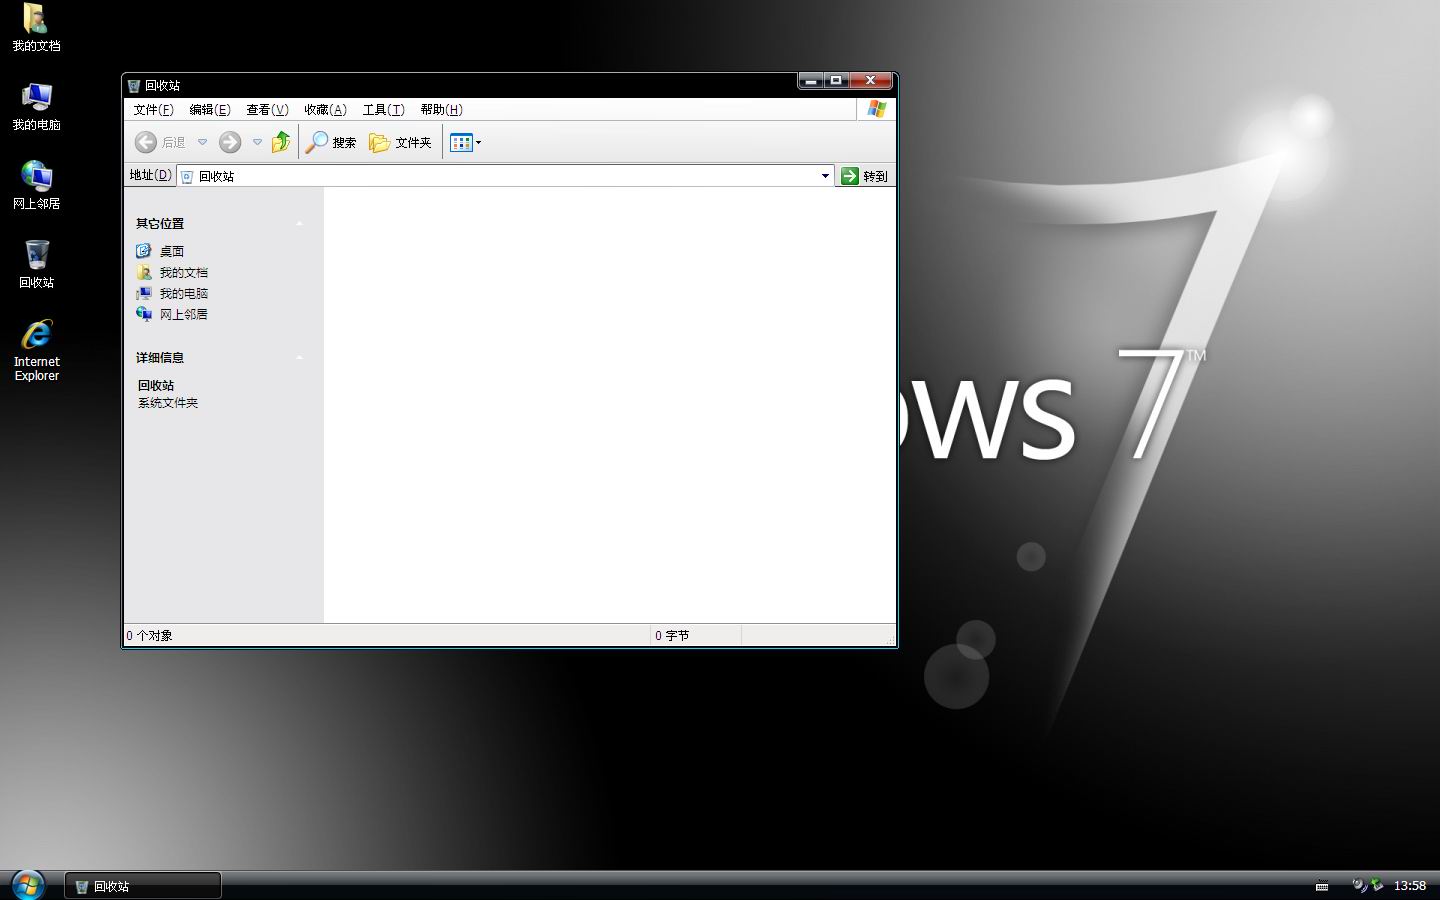
Task: Go to 桌面 in other places
Action: tap(160, 251)
